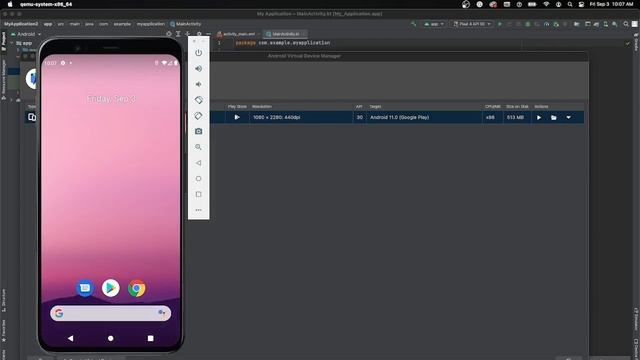Select the Android 11.0 (Google Play) cell
Image resolution: width=640 pixels, height=360 pixels.
point(424,117)
